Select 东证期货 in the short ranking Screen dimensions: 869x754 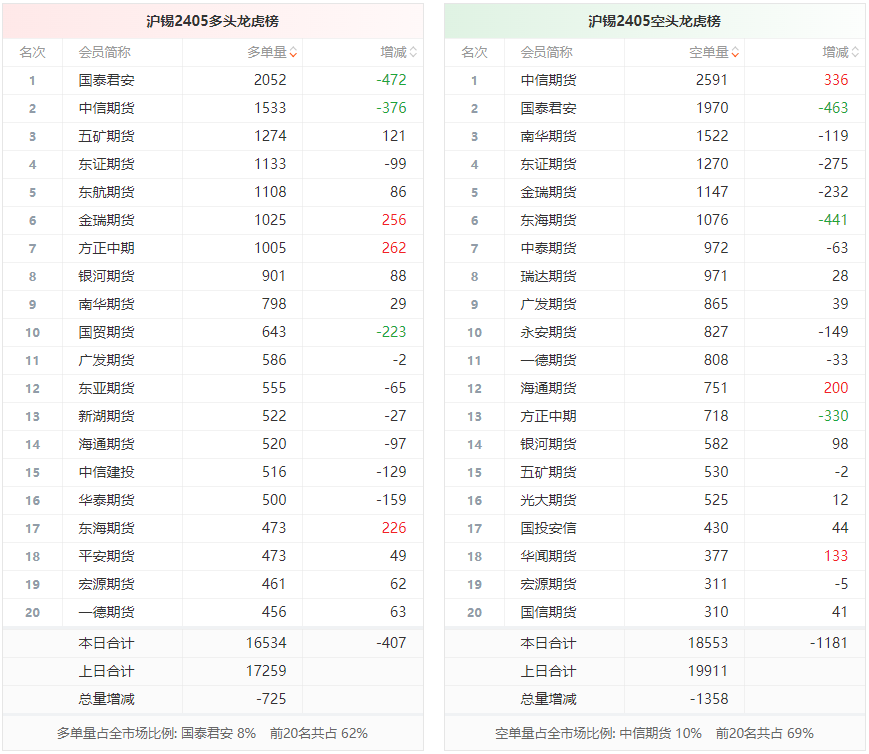pyautogui.click(x=548, y=164)
